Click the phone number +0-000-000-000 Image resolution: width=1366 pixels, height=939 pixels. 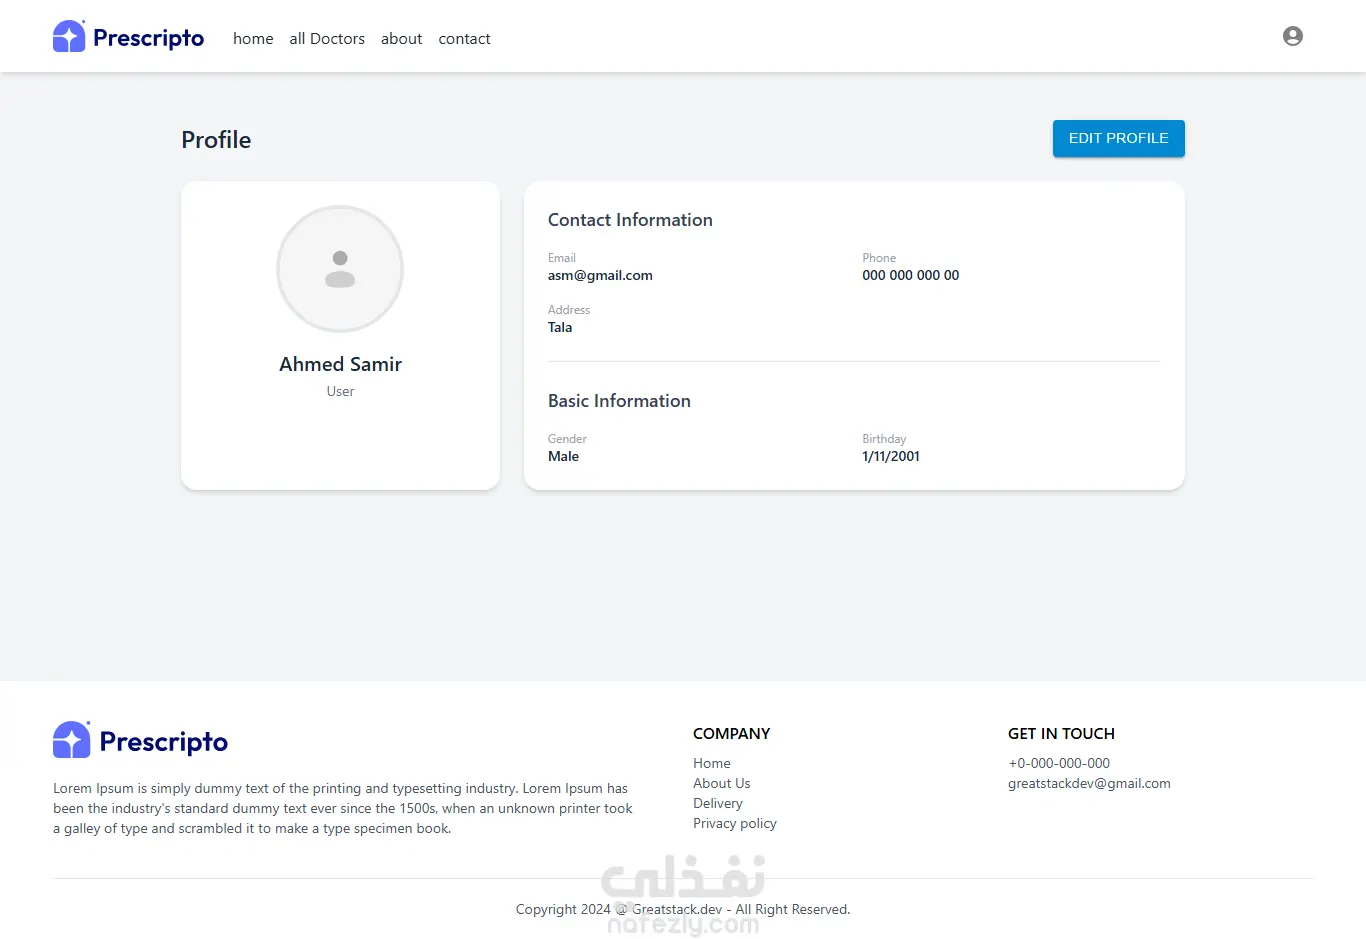pyautogui.click(x=1059, y=763)
